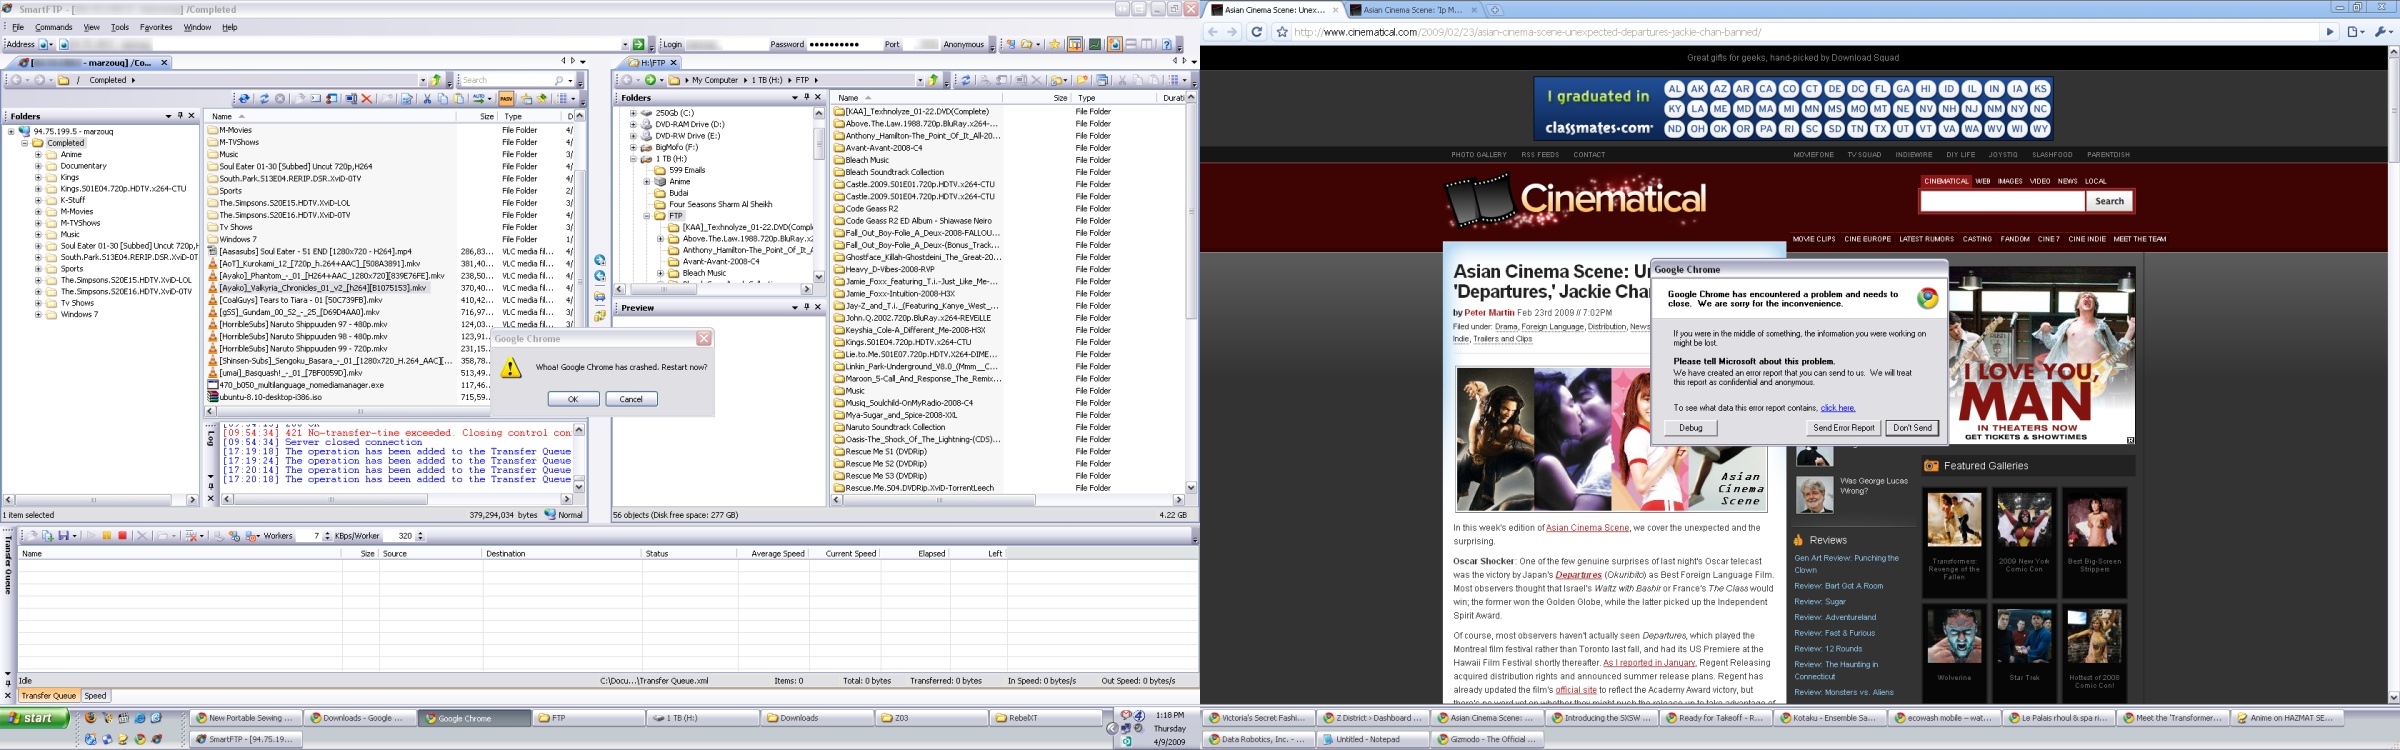Viewport: 2400px width, 750px height.
Task: Click the red stop icon in transfer queue toolbar
Action: pos(123,536)
